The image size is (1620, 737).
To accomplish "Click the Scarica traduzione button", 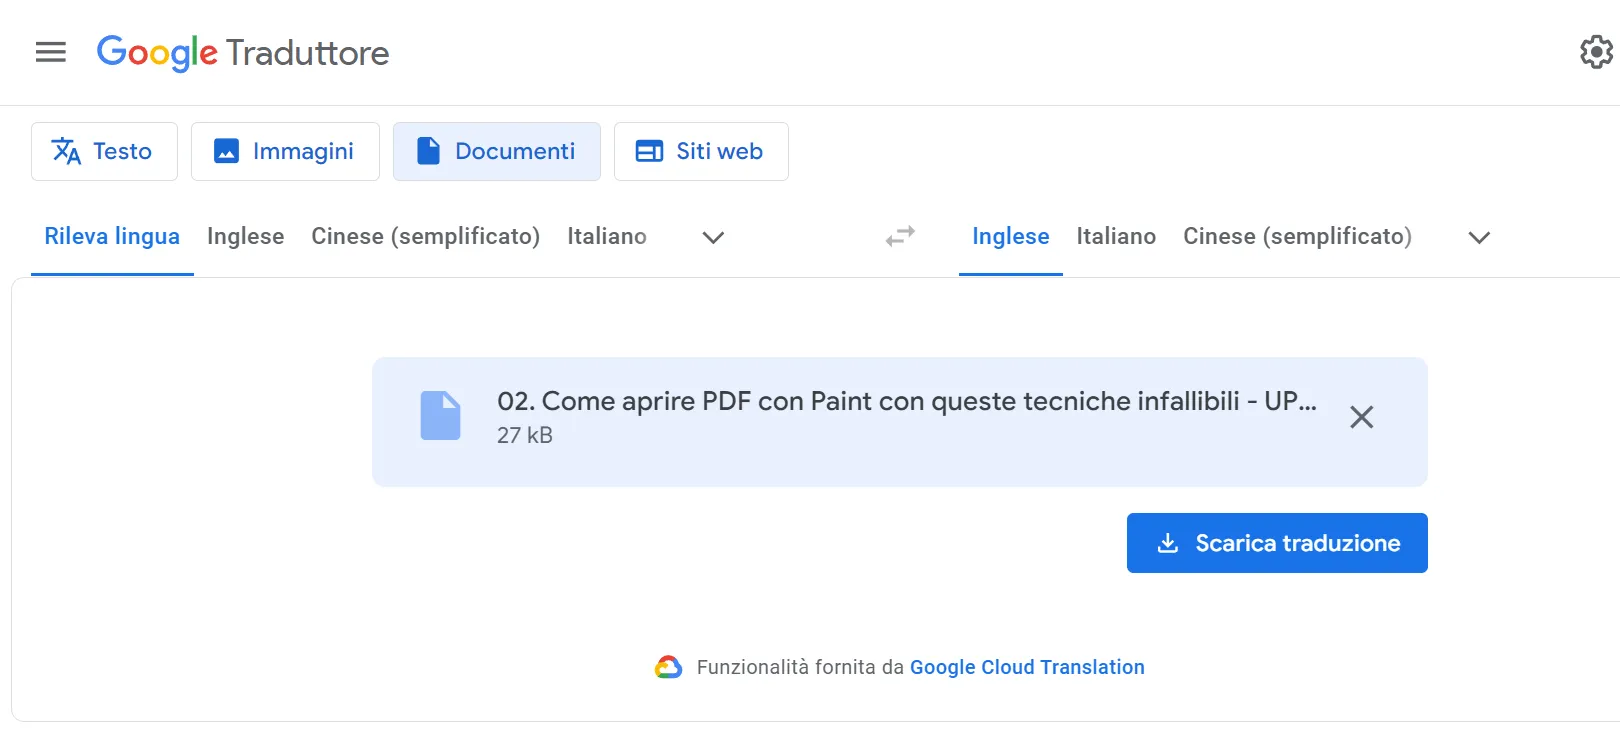I will point(1277,543).
